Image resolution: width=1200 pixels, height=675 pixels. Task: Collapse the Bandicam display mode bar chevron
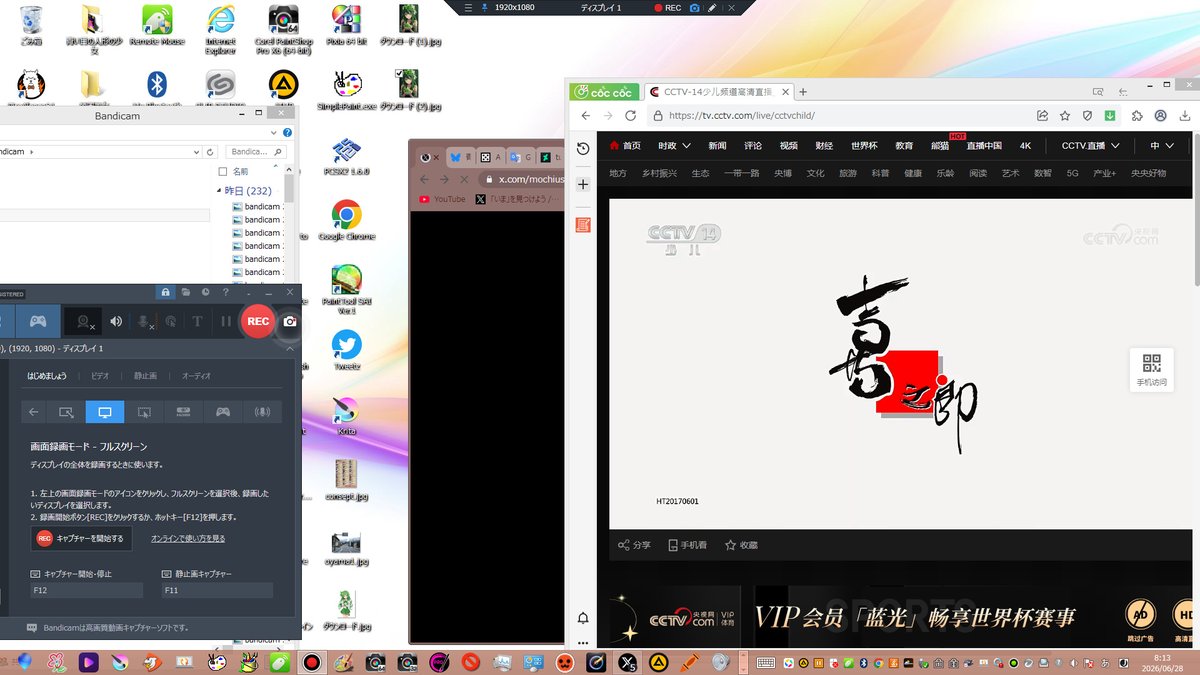tap(290, 348)
